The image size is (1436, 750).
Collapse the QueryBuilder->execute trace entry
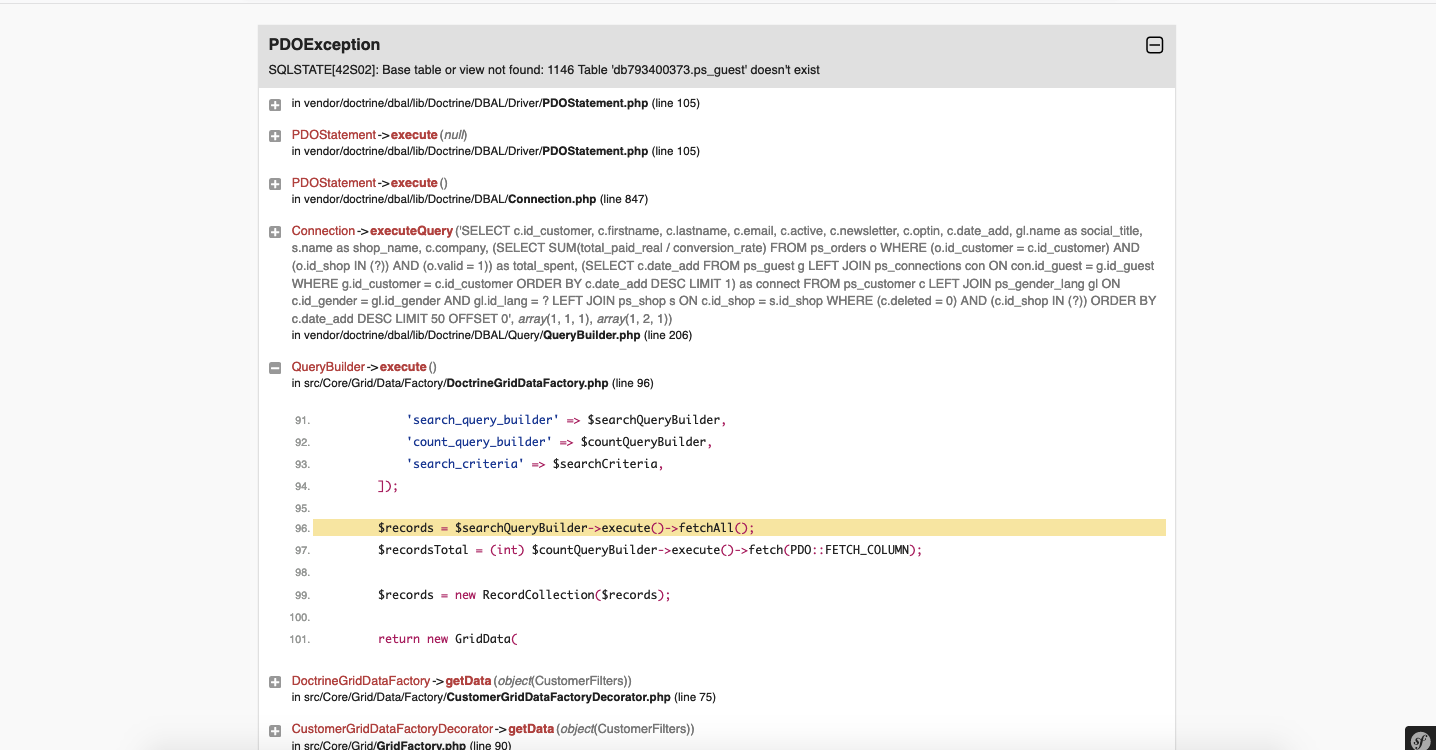click(275, 367)
